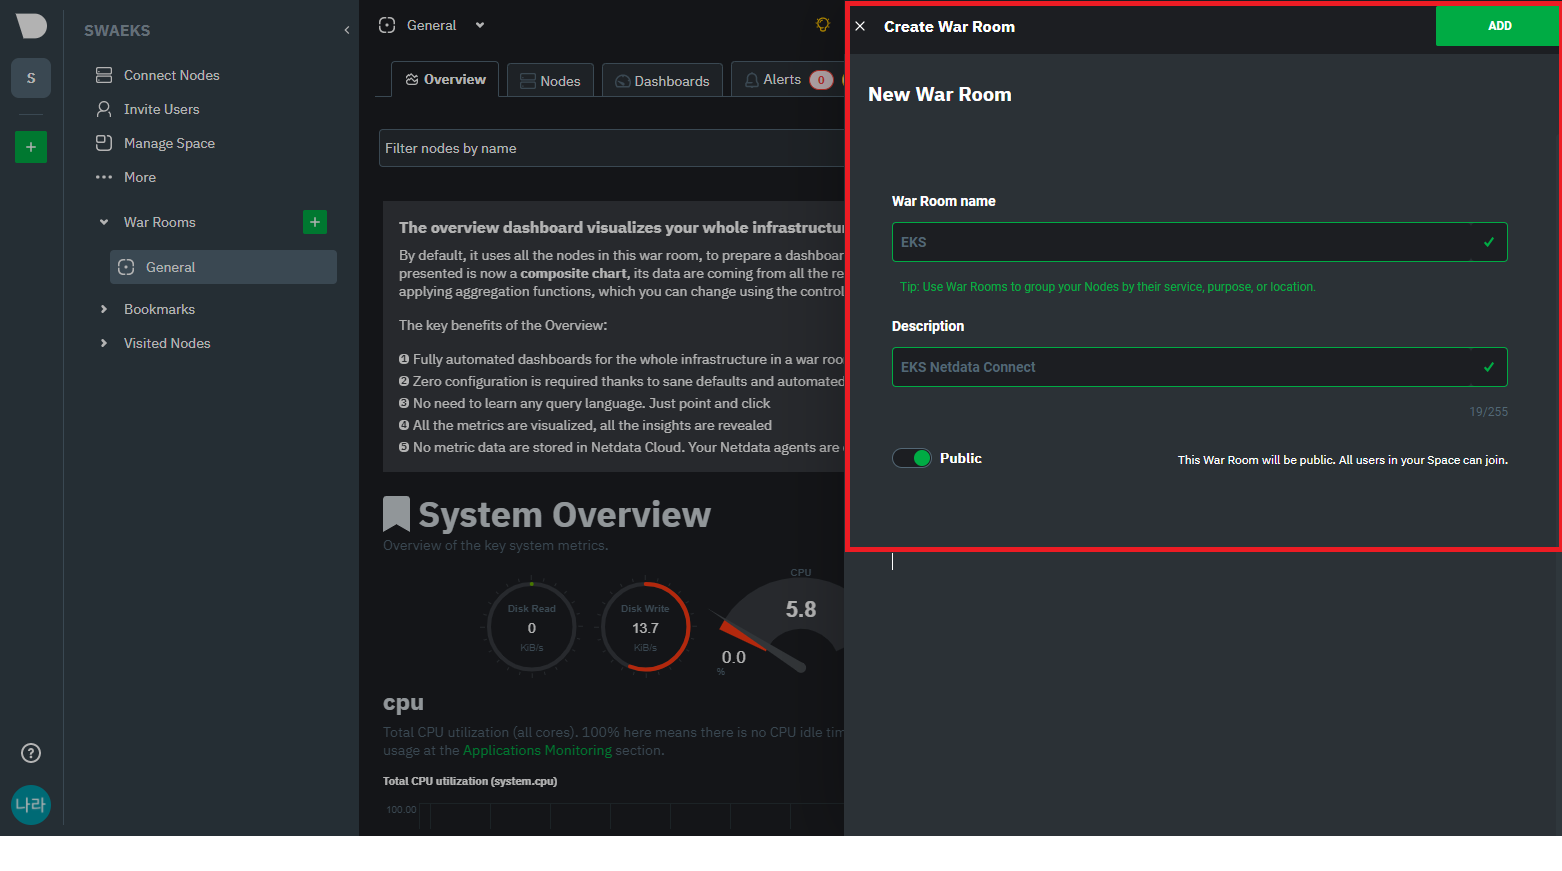Viewport: 1562px width, 871px height.
Task: Open the user profile avatar
Action: point(31,805)
